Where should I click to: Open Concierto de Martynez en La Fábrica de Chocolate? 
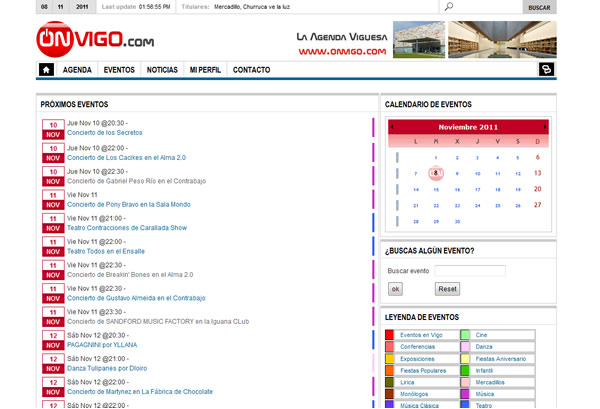coord(140,392)
